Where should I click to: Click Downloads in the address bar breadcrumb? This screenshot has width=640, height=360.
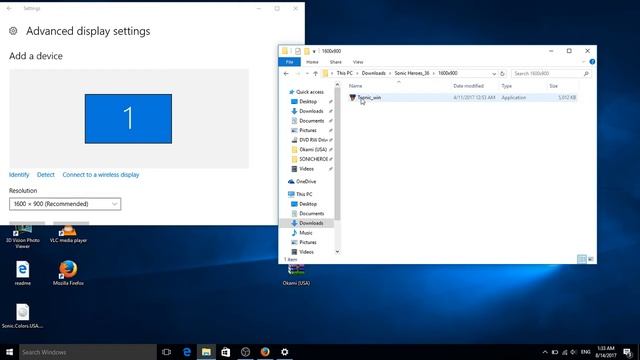(373, 73)
